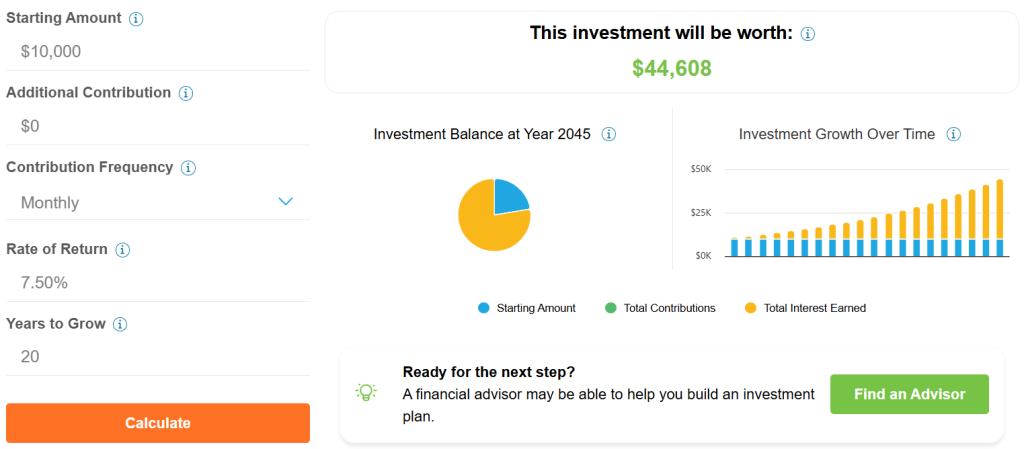Click the lightbulb icon in advisor banner
This screenshot has height=449, width=1024.
coord(367,392)
